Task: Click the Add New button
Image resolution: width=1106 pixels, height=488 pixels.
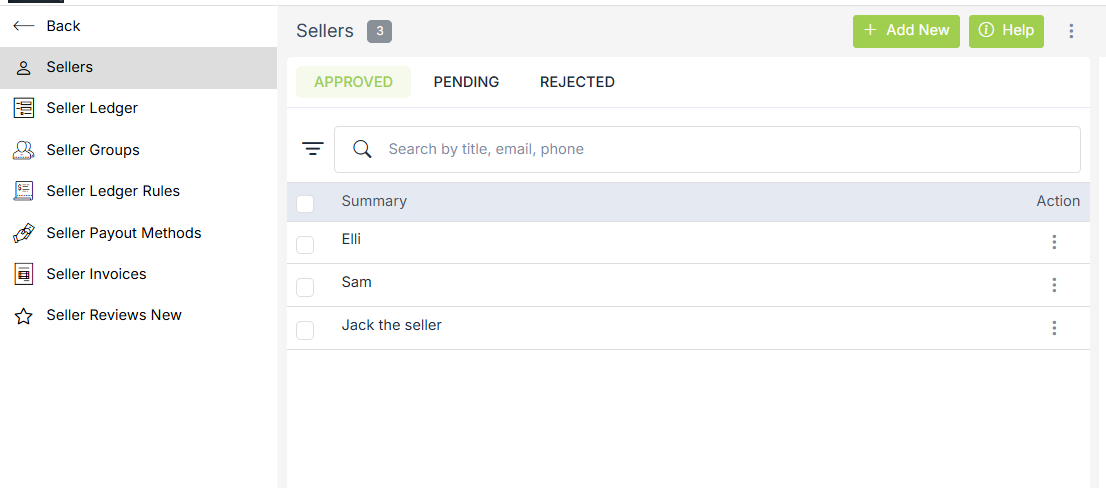Action: 906,31
